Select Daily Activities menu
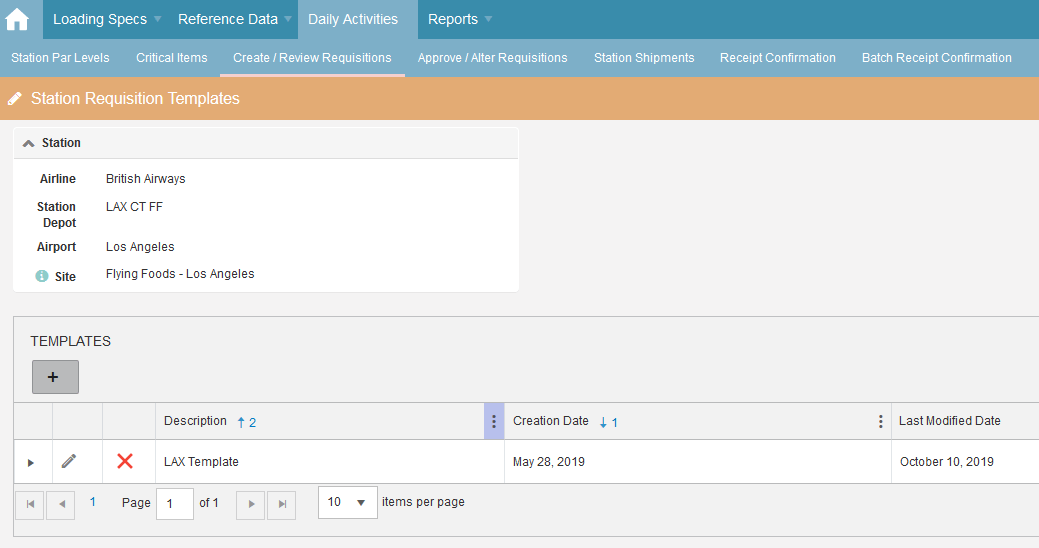 coord(358,19)
